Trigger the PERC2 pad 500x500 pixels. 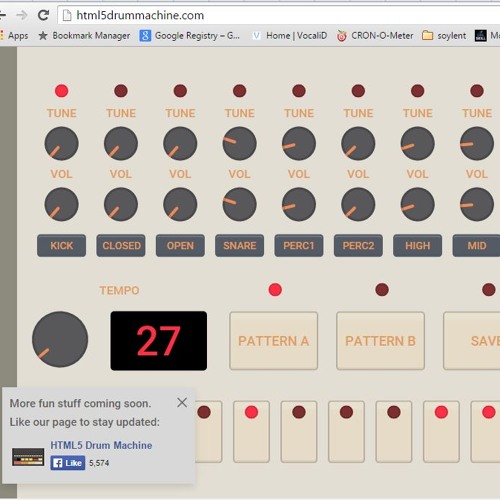358,246
